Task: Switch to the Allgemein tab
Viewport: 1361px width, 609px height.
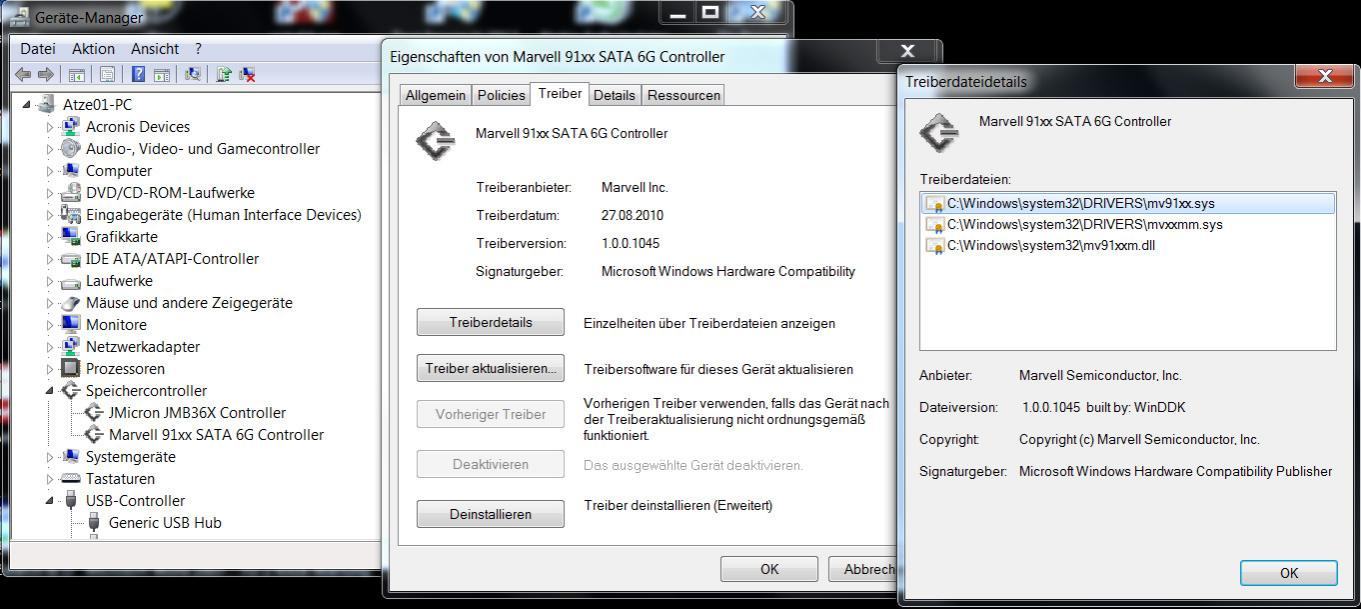Action: point(435,95)
